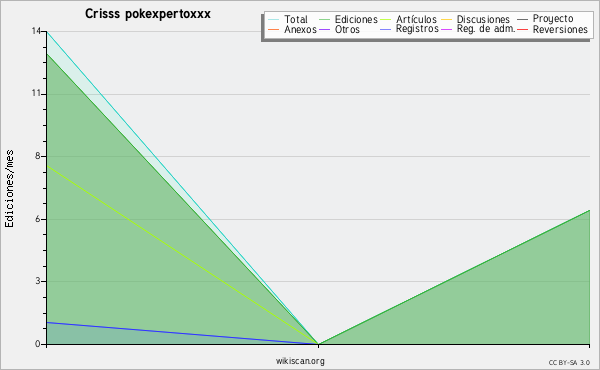This screenshot has width=600, height=370.
Task: Click the 'Ediciones' legend label
Action: point(356,19)
